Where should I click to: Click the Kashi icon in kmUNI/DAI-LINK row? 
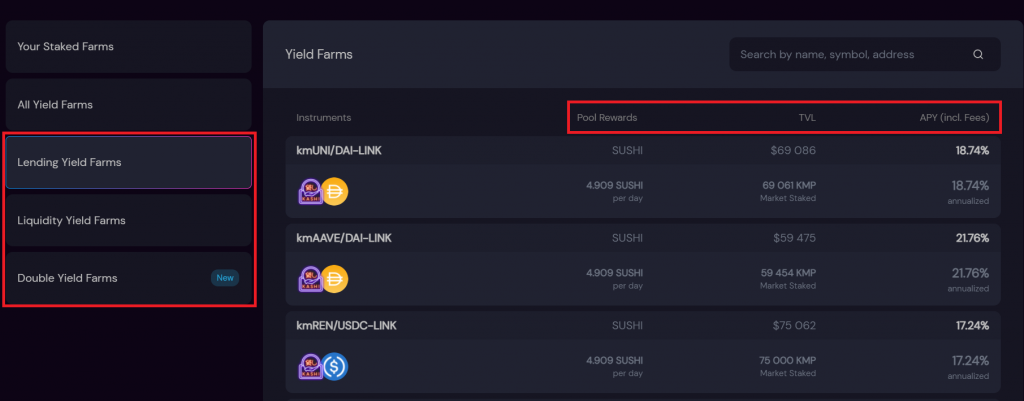coord(312,191)
